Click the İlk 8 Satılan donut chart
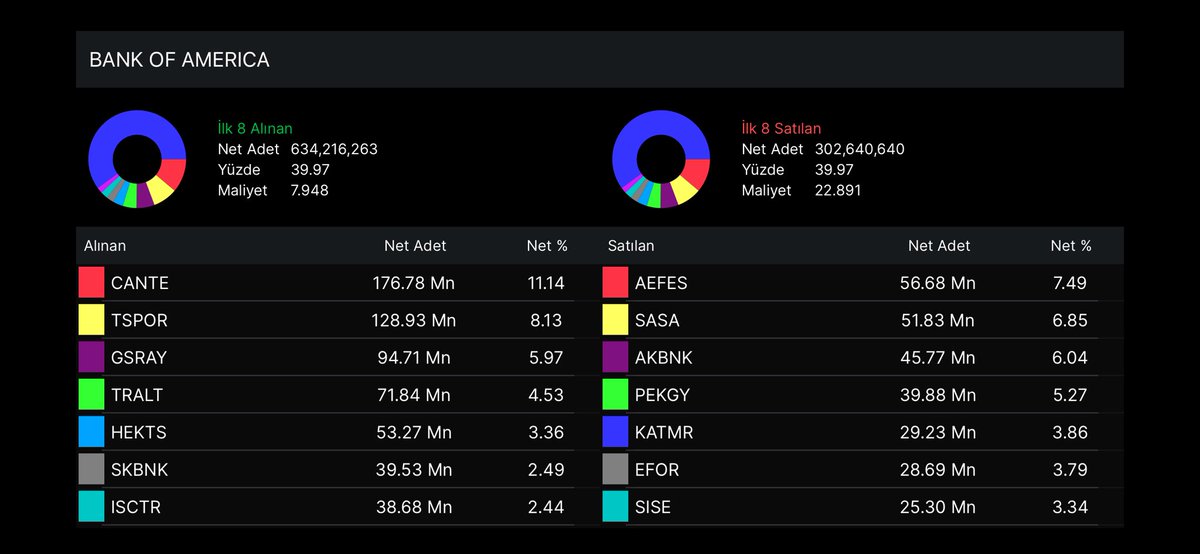 (x=661, y=159)
